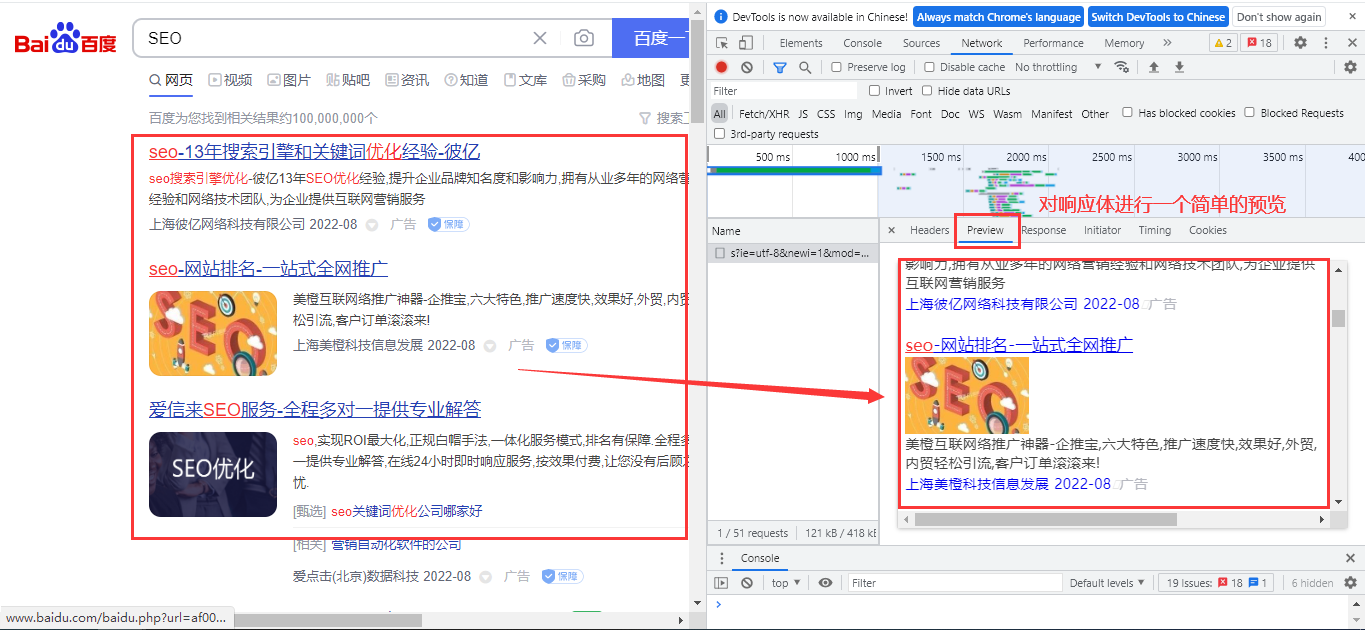Image resolution: width=1365 pixels, height=630 pixels.
Task: Toggle the device toolbar icon
Action: coord(746,43)
